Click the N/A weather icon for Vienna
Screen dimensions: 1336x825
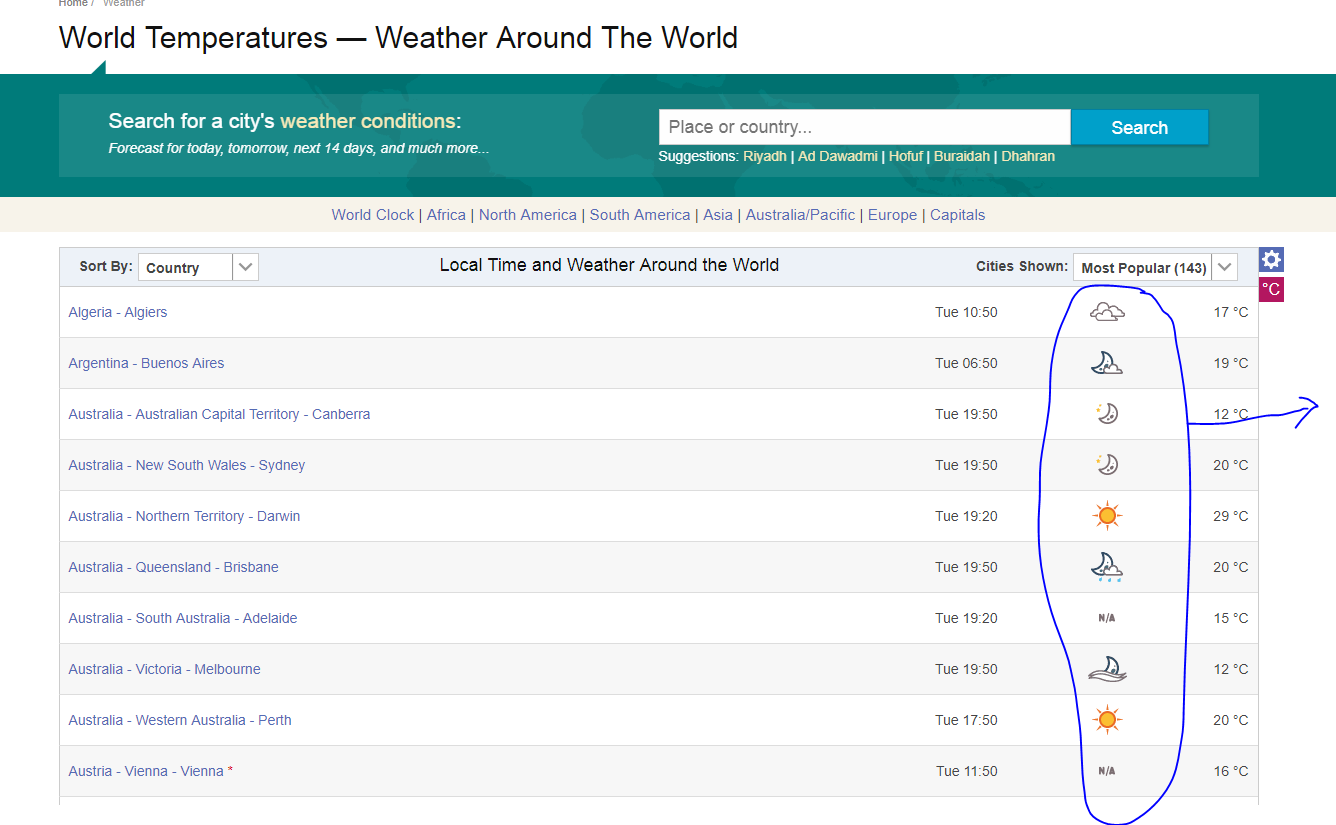(x=1106, y=771)
